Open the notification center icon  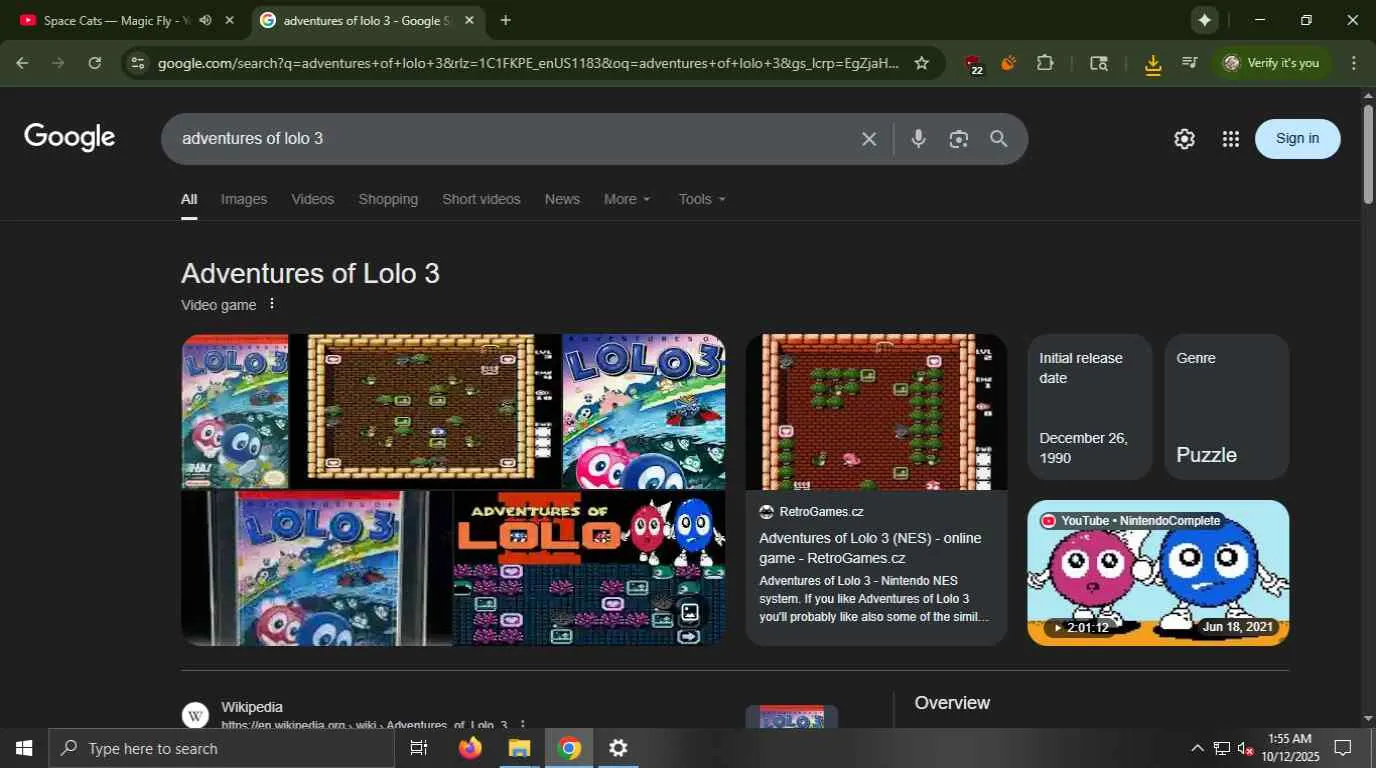[1343, 748]
